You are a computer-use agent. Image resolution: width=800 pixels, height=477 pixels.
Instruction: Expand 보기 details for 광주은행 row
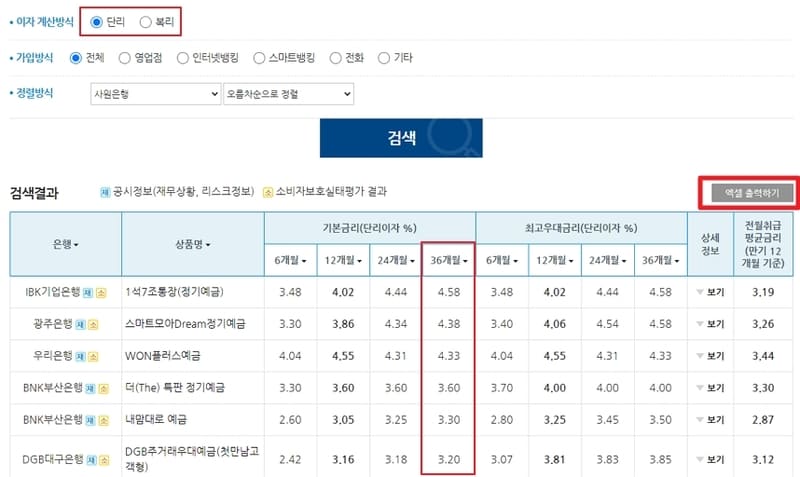pyautogui.click(x=710, y=324)
